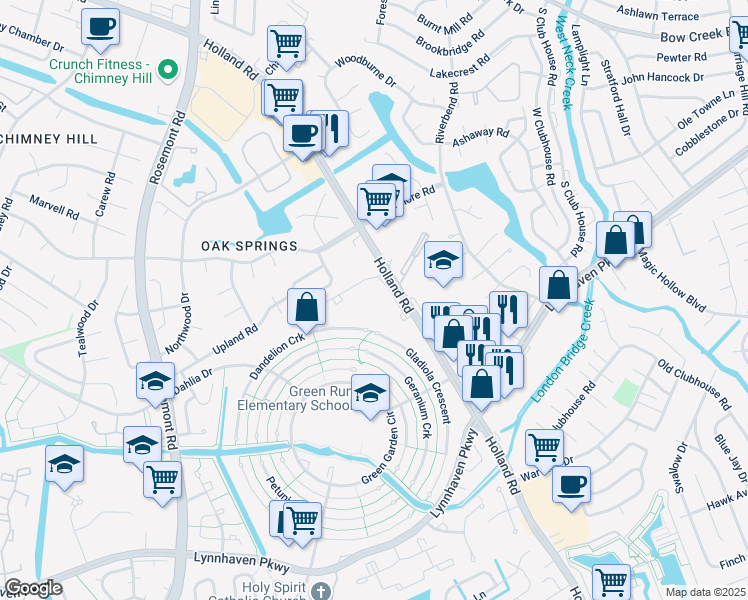
Task: Click the Green Run Elementary School label
Action: [295, 398]
